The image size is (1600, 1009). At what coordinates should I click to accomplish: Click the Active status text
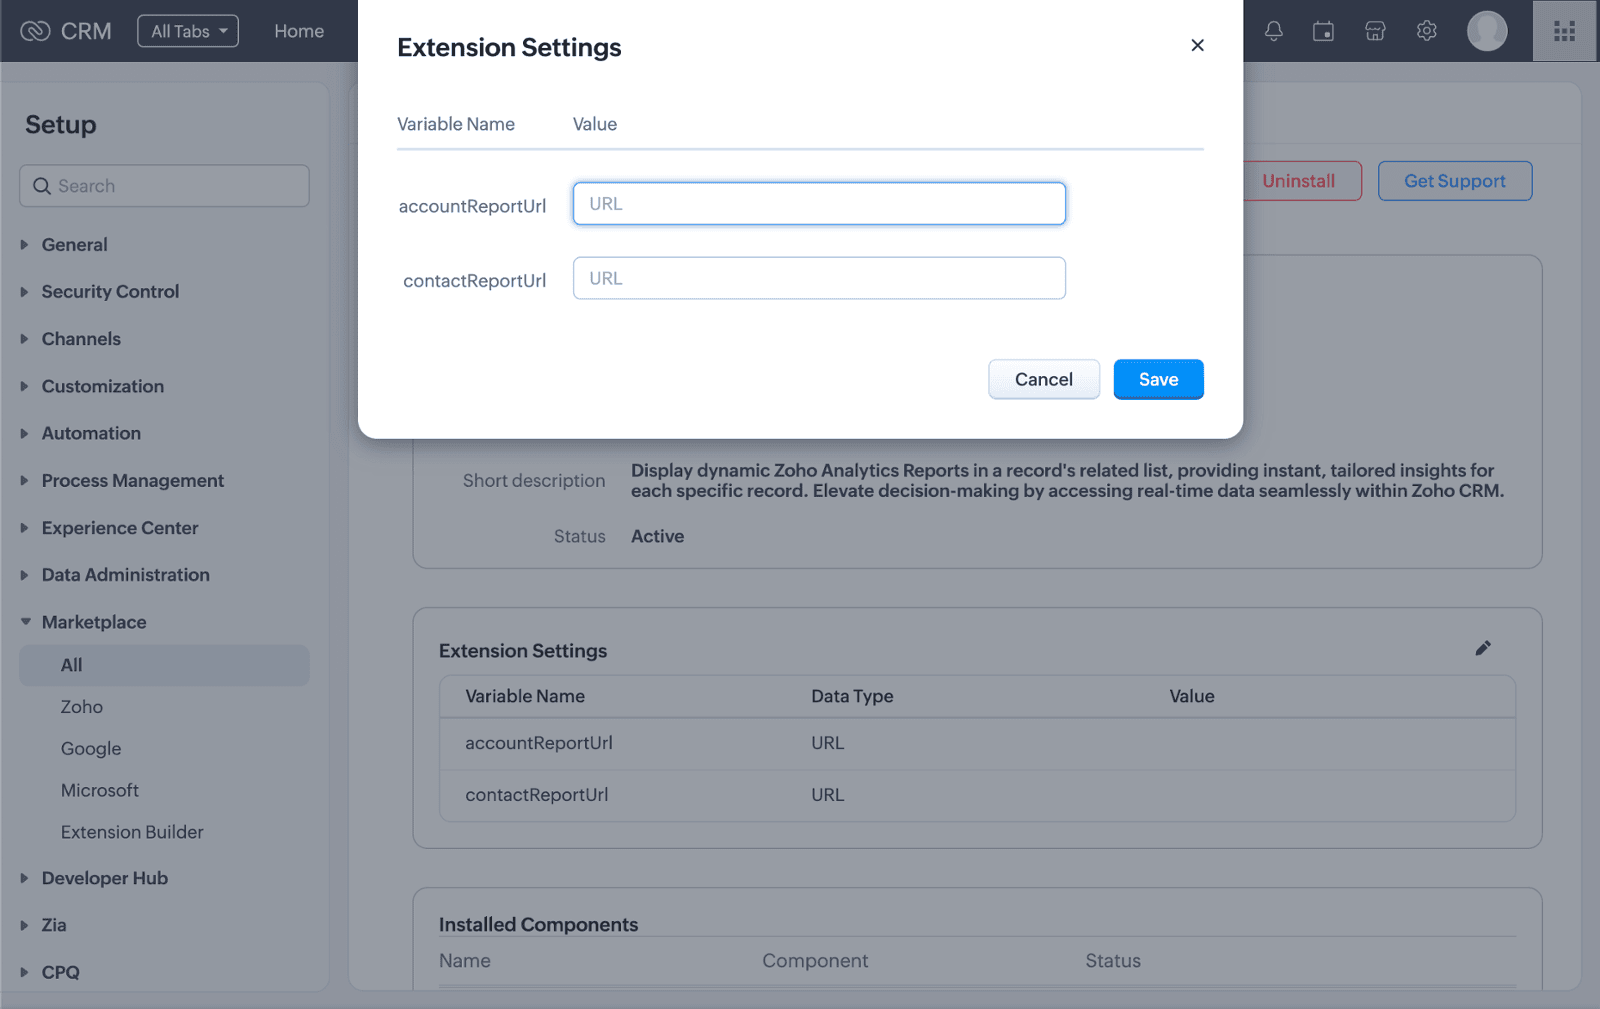point(658,536)
